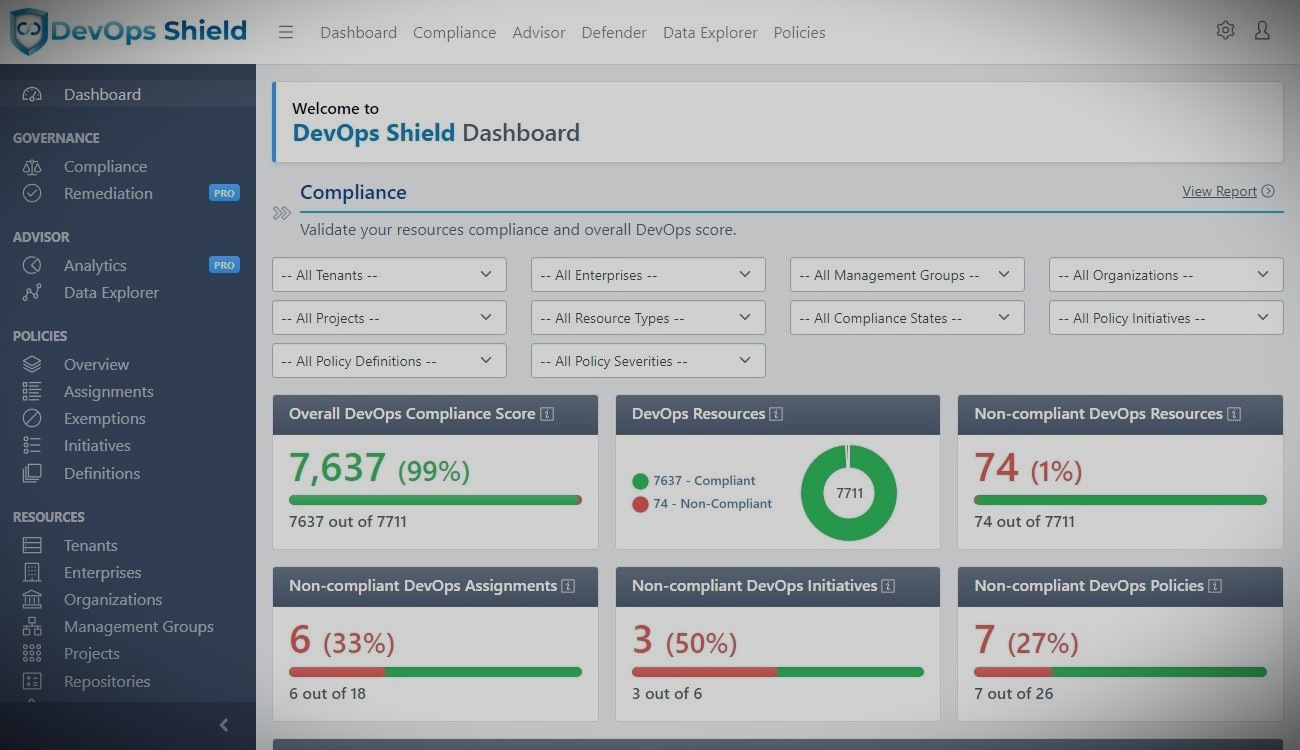Screen dimensions: 1300x750
Task: Click the Overall DevOps Compliance Score progress bar
Action: click(435, 500)
